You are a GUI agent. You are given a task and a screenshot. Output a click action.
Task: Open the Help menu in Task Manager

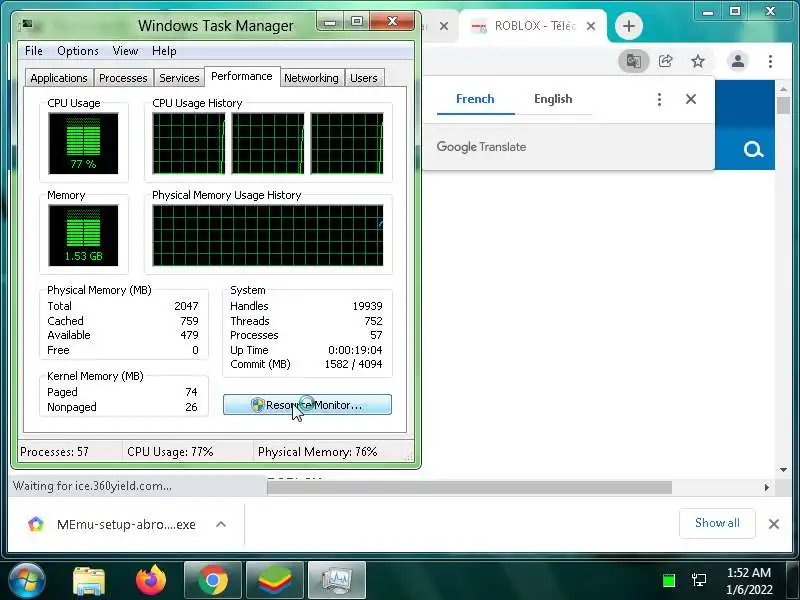164,51
